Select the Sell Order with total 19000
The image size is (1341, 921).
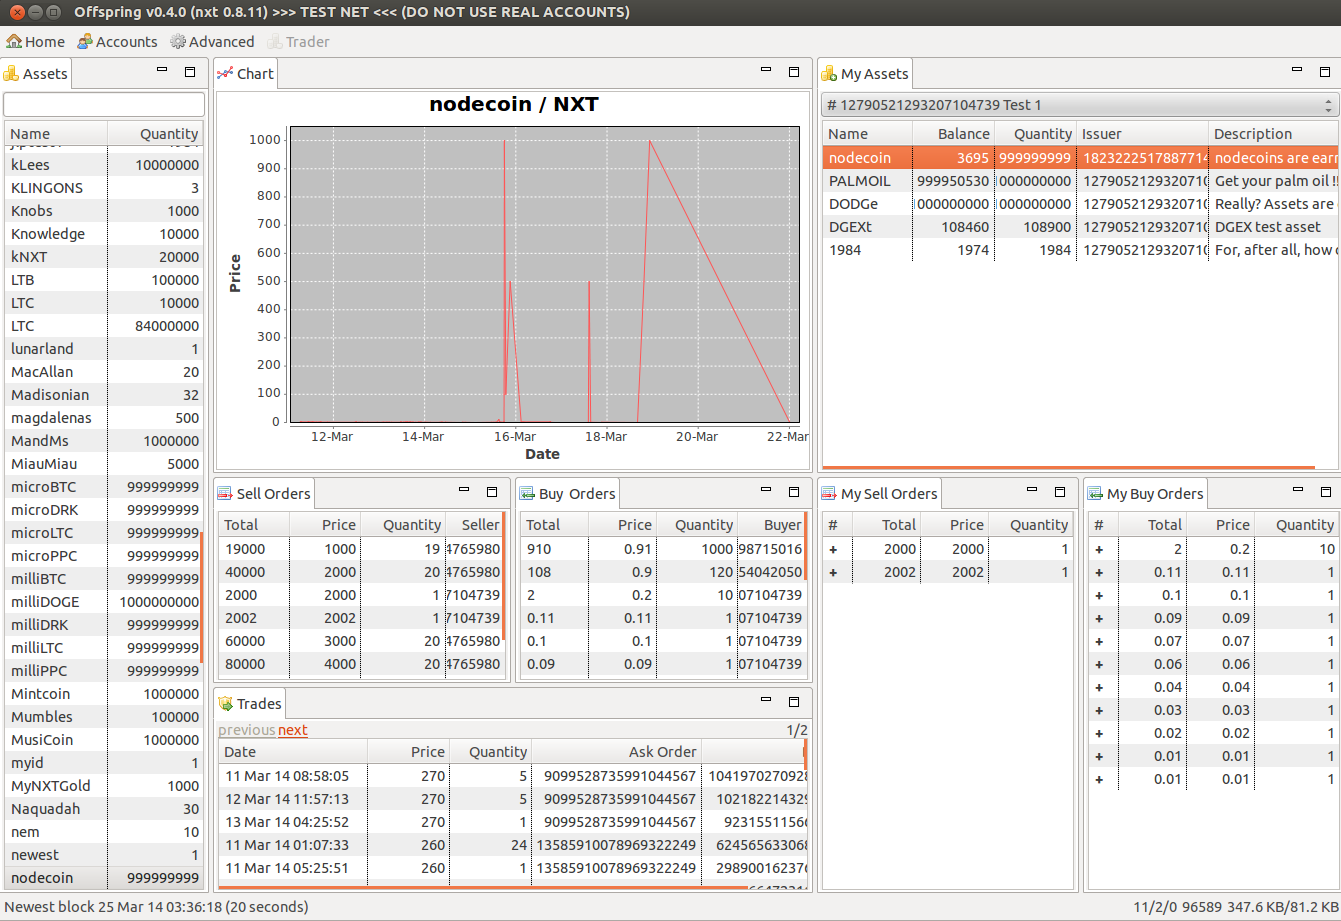pos(361,549)
